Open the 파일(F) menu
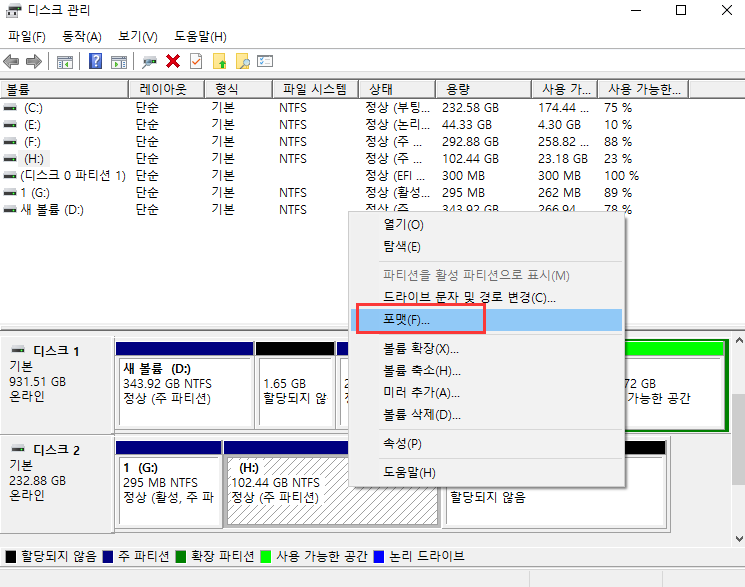The image size is (745, 587). coord(27,37)
